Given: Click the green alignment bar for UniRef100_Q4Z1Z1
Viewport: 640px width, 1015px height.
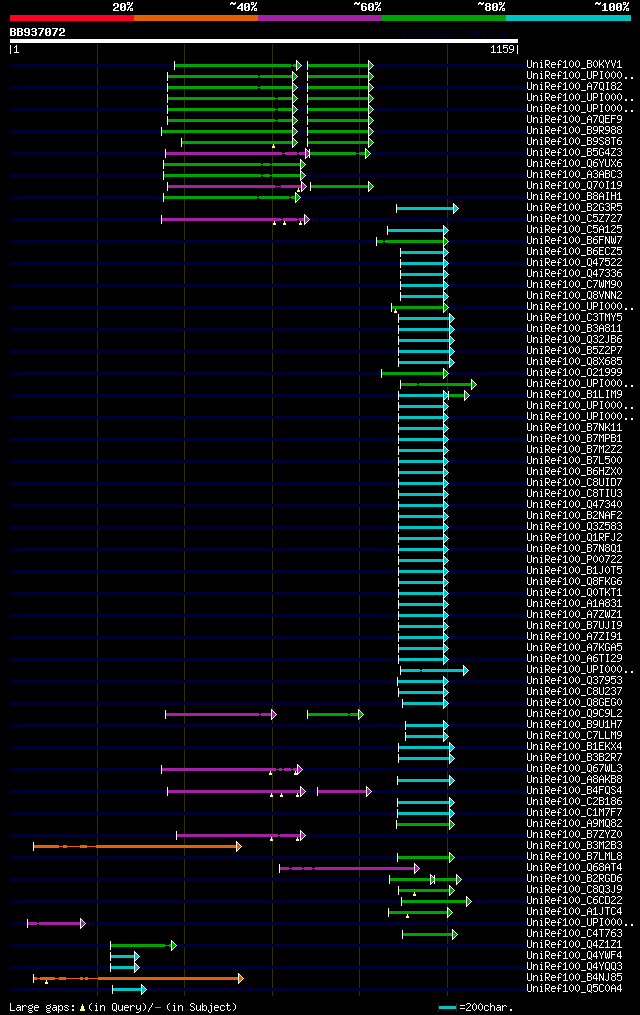Looking at the screenshot, I should (x=144, y=946).
